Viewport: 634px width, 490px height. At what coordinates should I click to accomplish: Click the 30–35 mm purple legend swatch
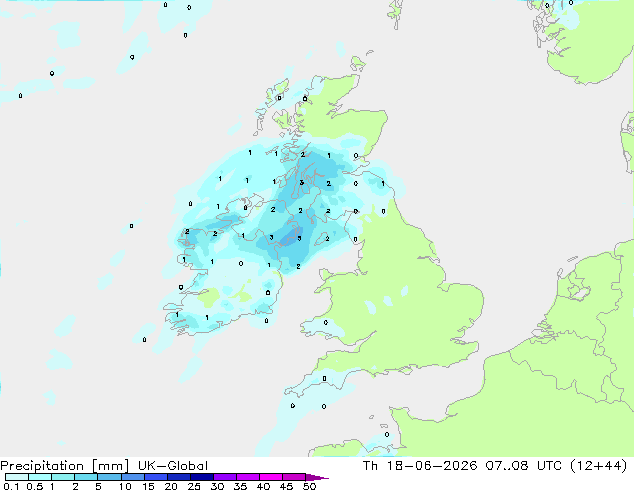click(x=224, y=477)
